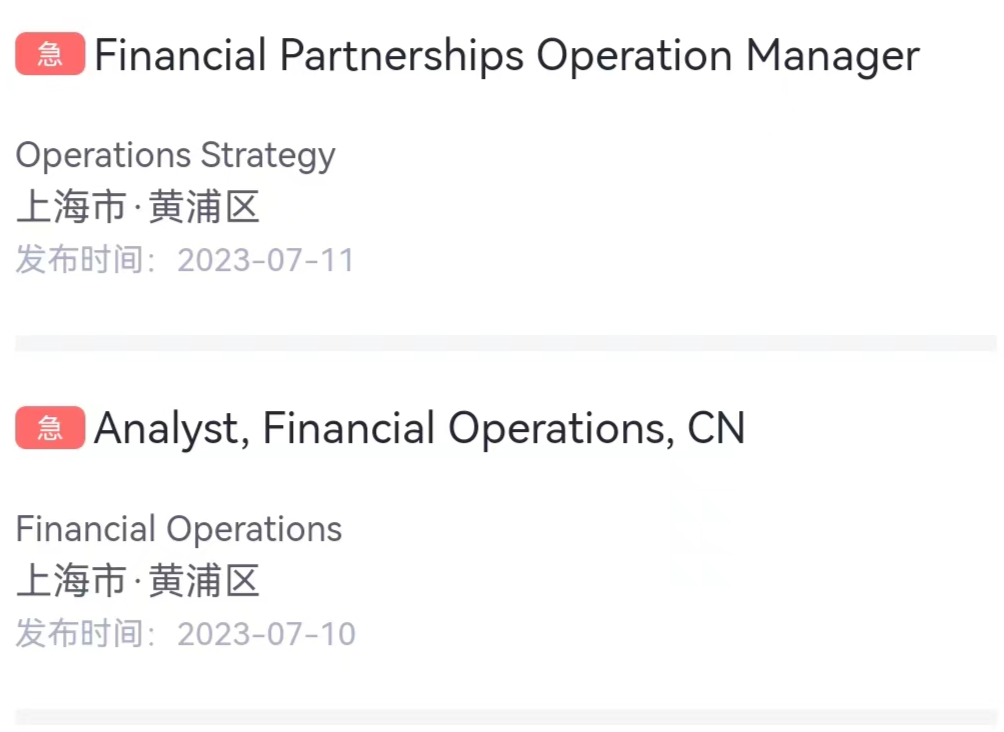This screenshot has width=1004, height=732.
Task: Click 上海市 in the Operations Strategy listing
Action: (71, 208)
